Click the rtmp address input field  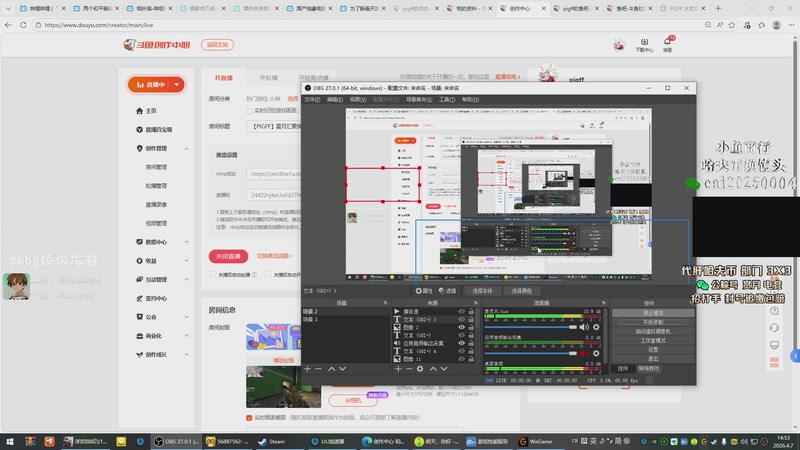point(273,174)
